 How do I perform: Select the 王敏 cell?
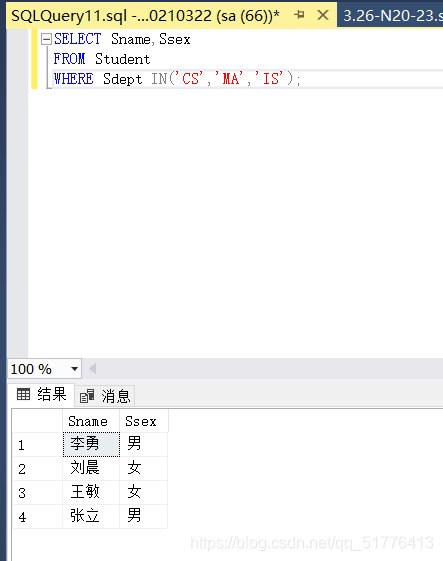point(91,492)
